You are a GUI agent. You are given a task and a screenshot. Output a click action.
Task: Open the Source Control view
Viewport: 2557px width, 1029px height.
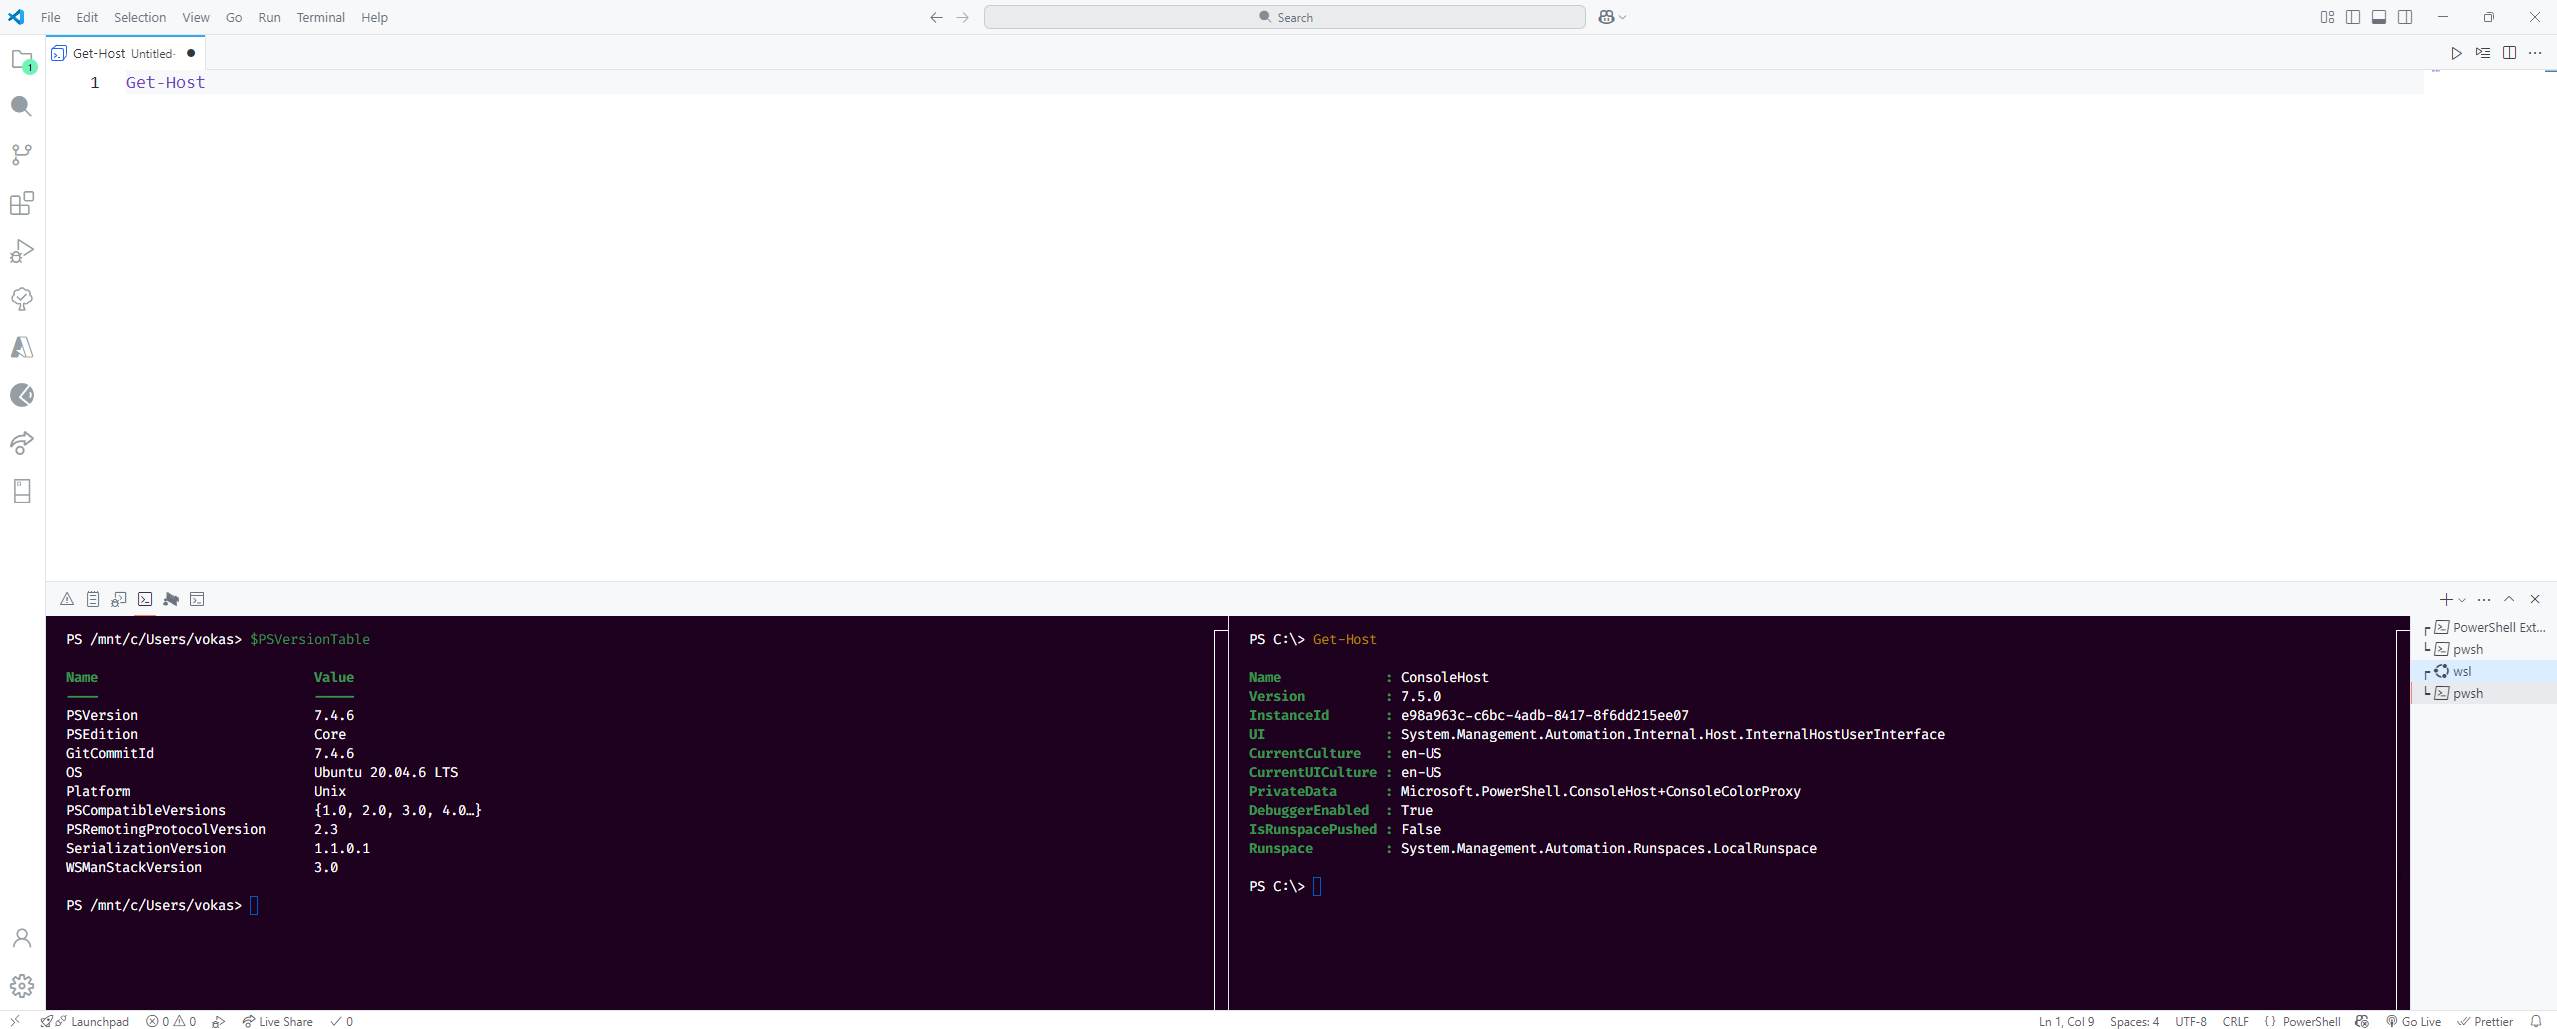(x=22, y=154)
